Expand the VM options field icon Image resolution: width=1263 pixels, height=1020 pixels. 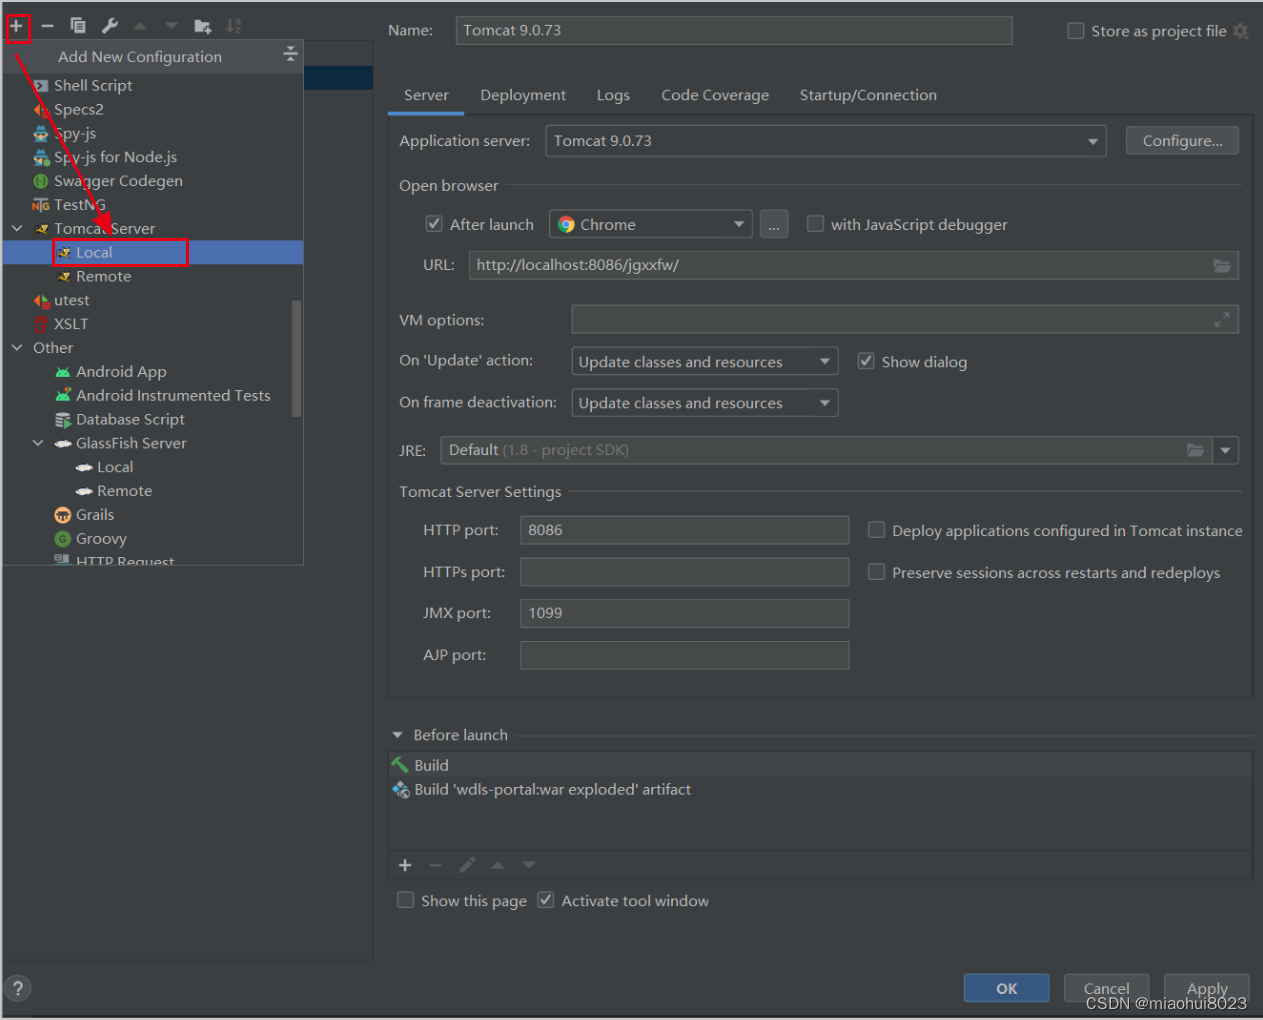tap(1222, 320)
